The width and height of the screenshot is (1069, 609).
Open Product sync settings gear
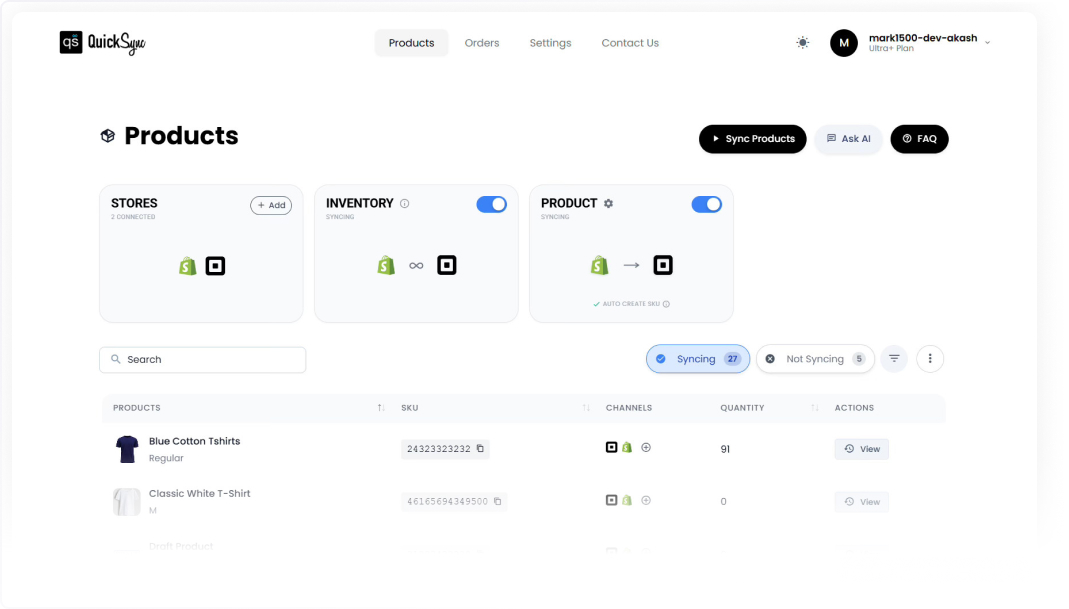point(608,203)
